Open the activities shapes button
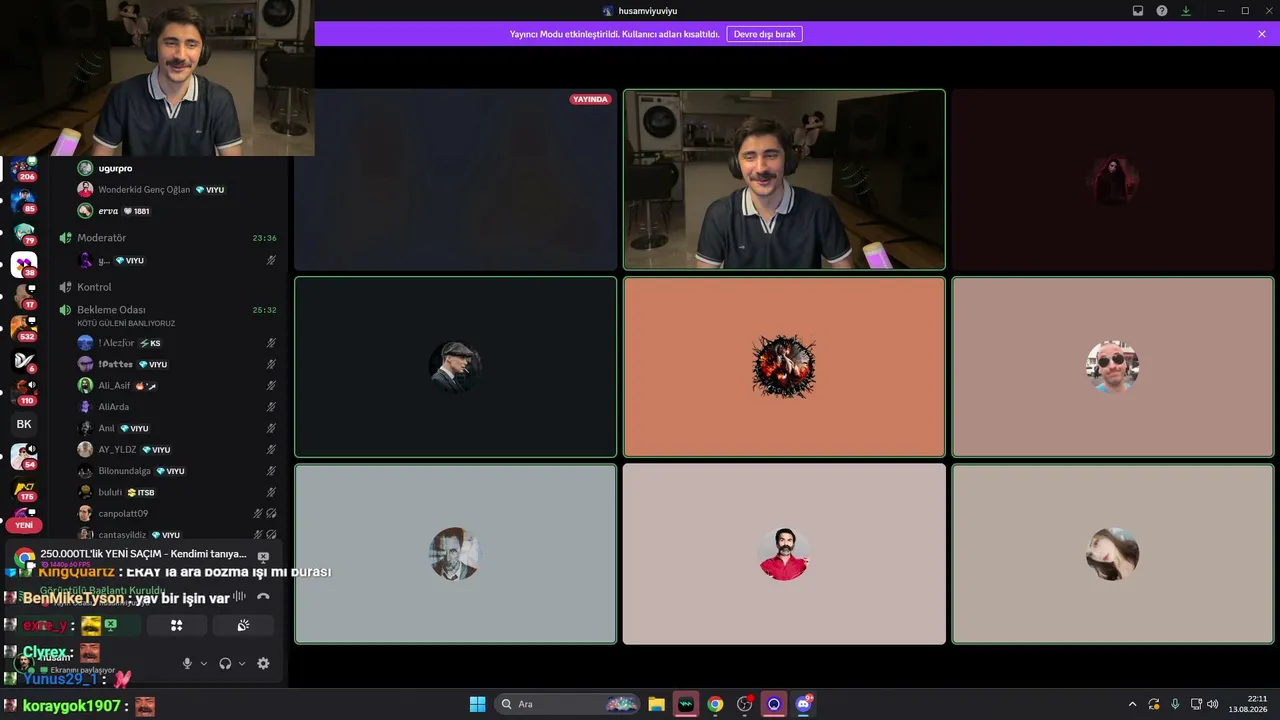 pyautogui.click(x=176, y=625)
